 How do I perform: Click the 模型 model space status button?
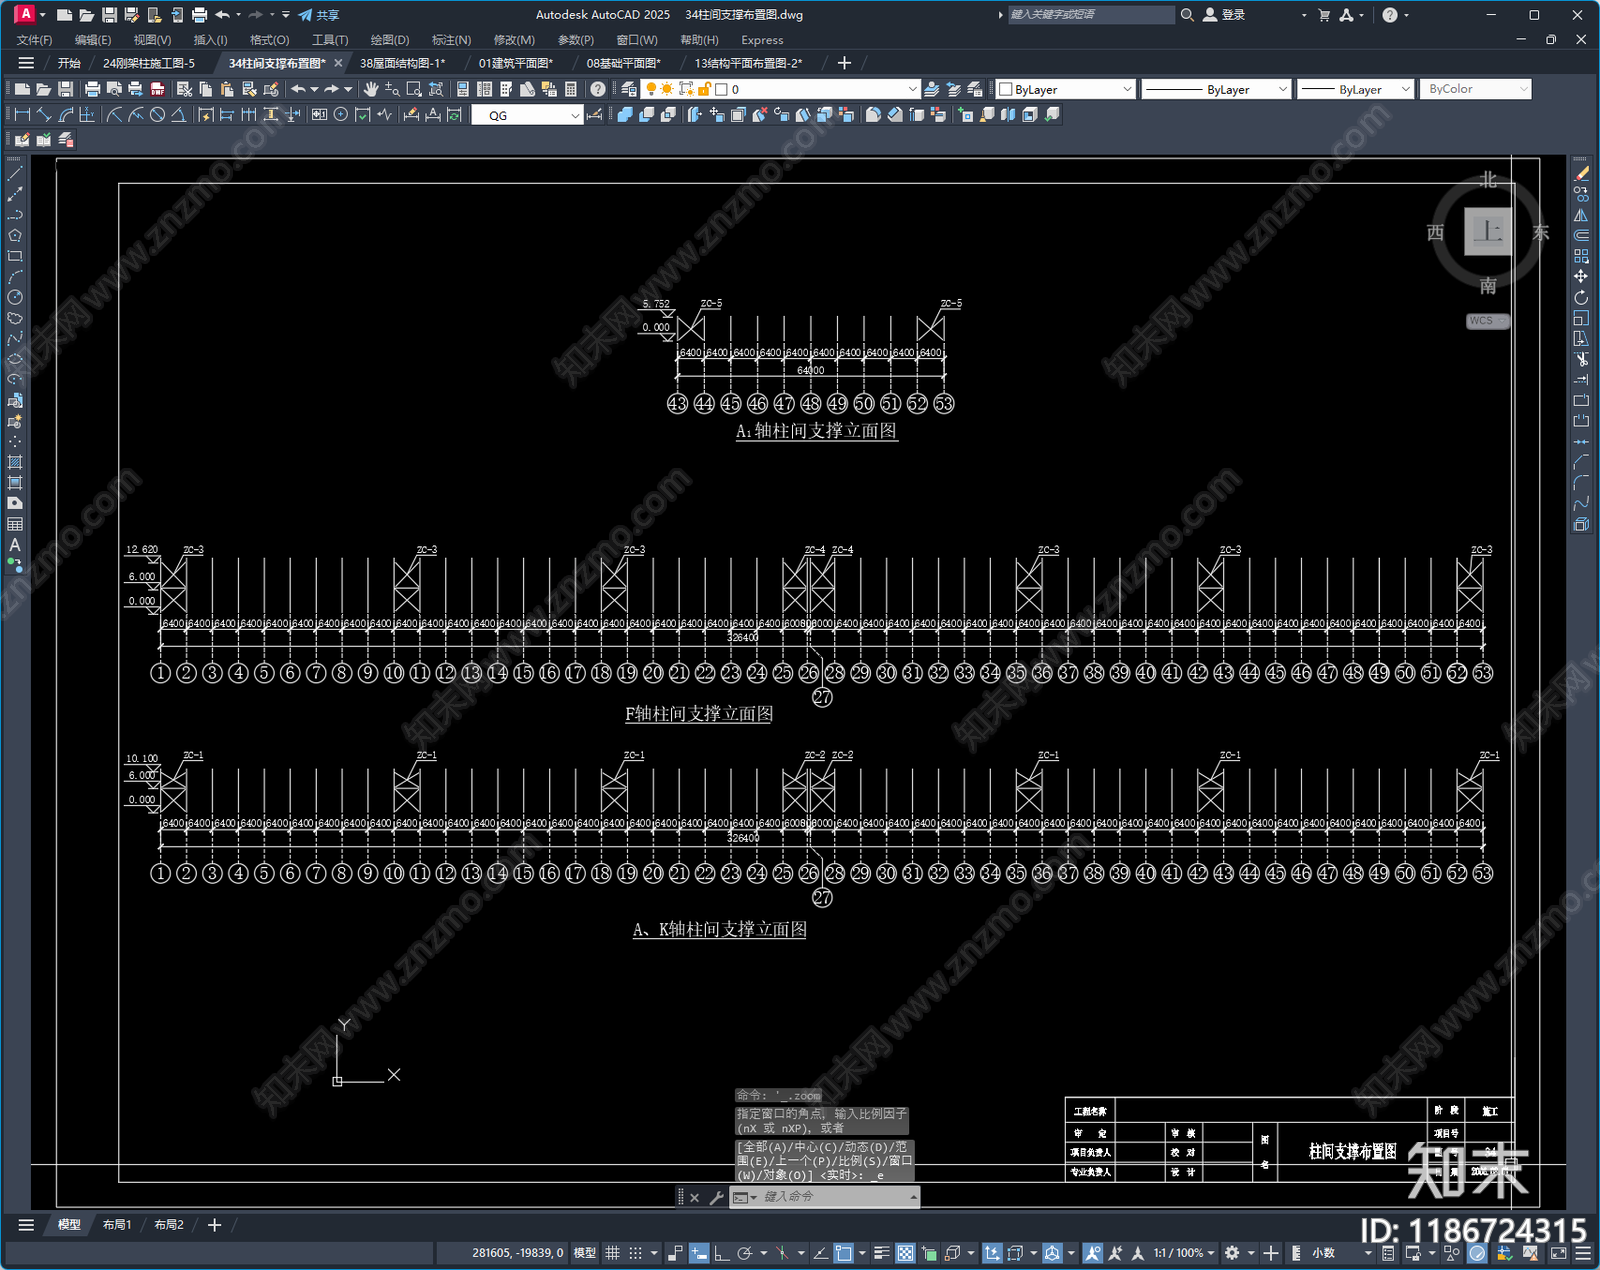click(x=585, y=1253)
